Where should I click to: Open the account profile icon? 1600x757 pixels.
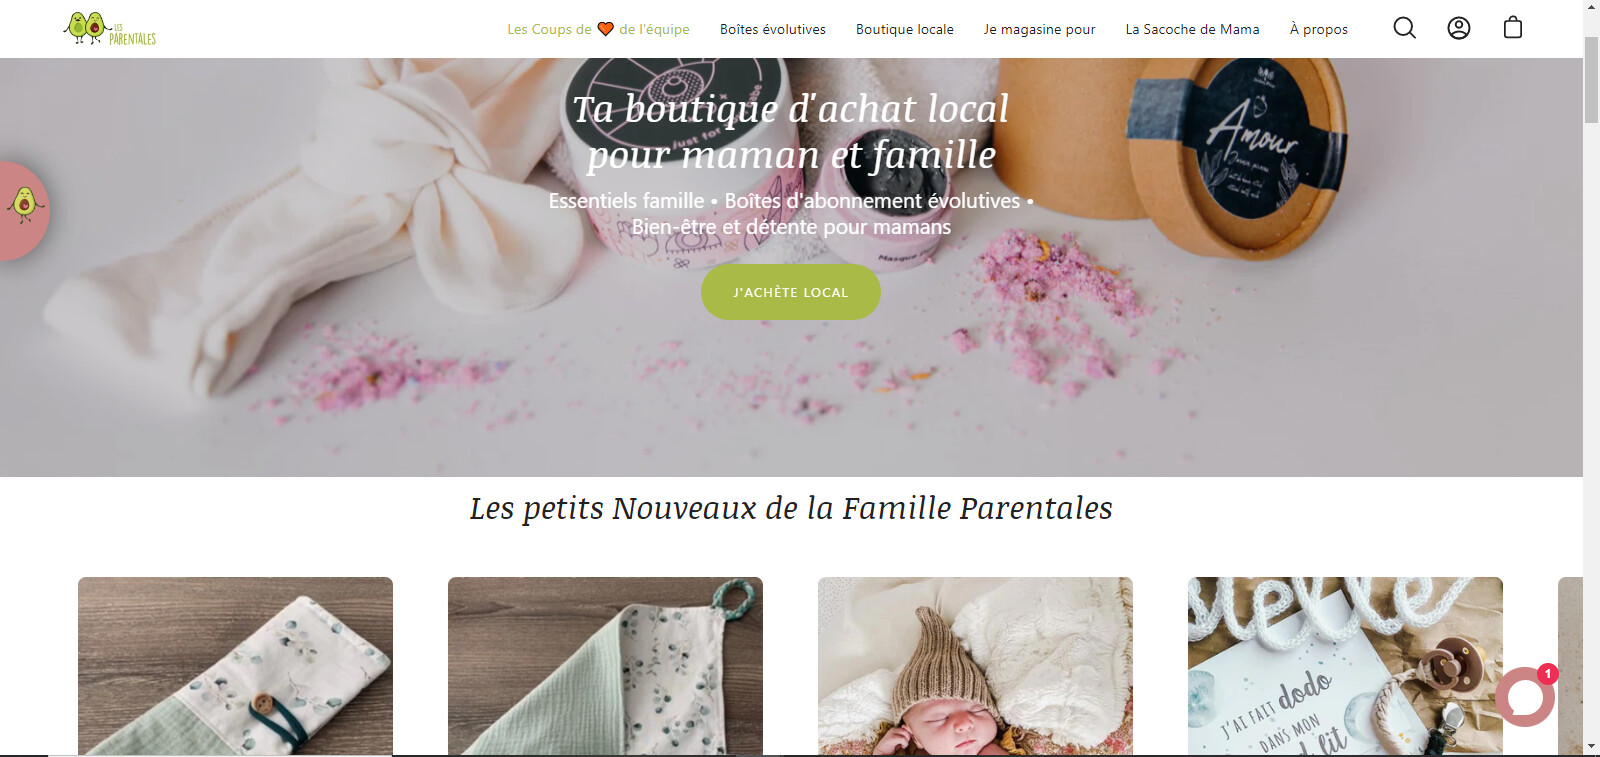(1459, 28)
